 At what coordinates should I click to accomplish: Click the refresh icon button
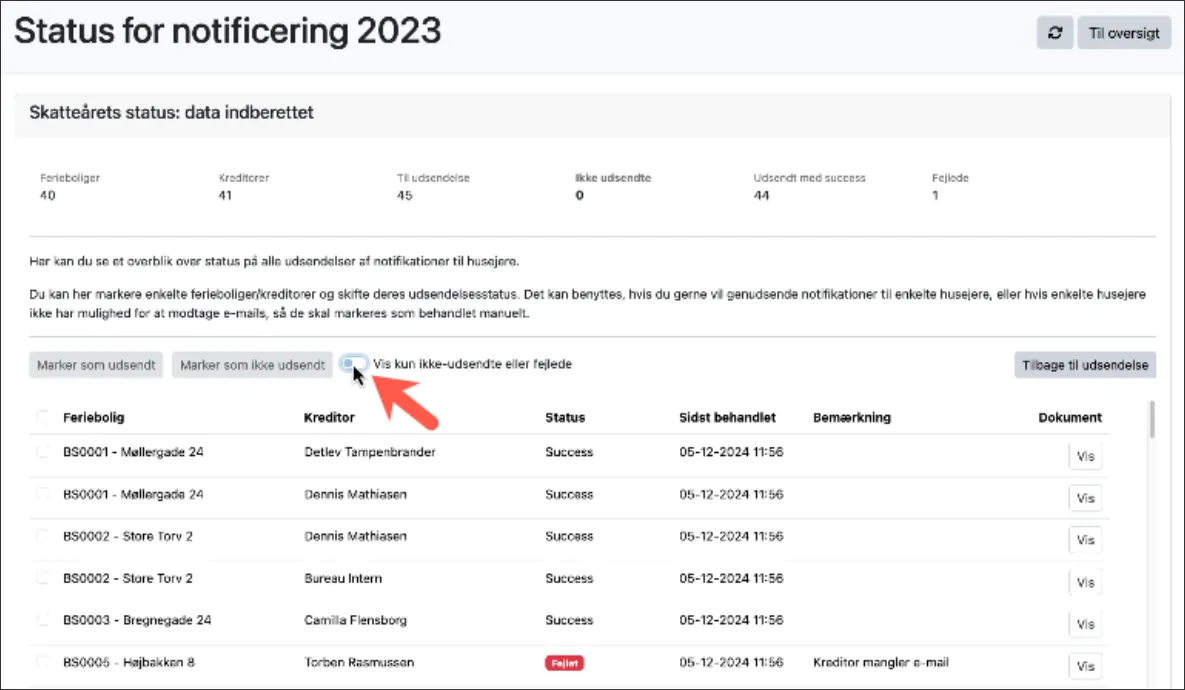pyautogui.click(x=1054, y=33)
